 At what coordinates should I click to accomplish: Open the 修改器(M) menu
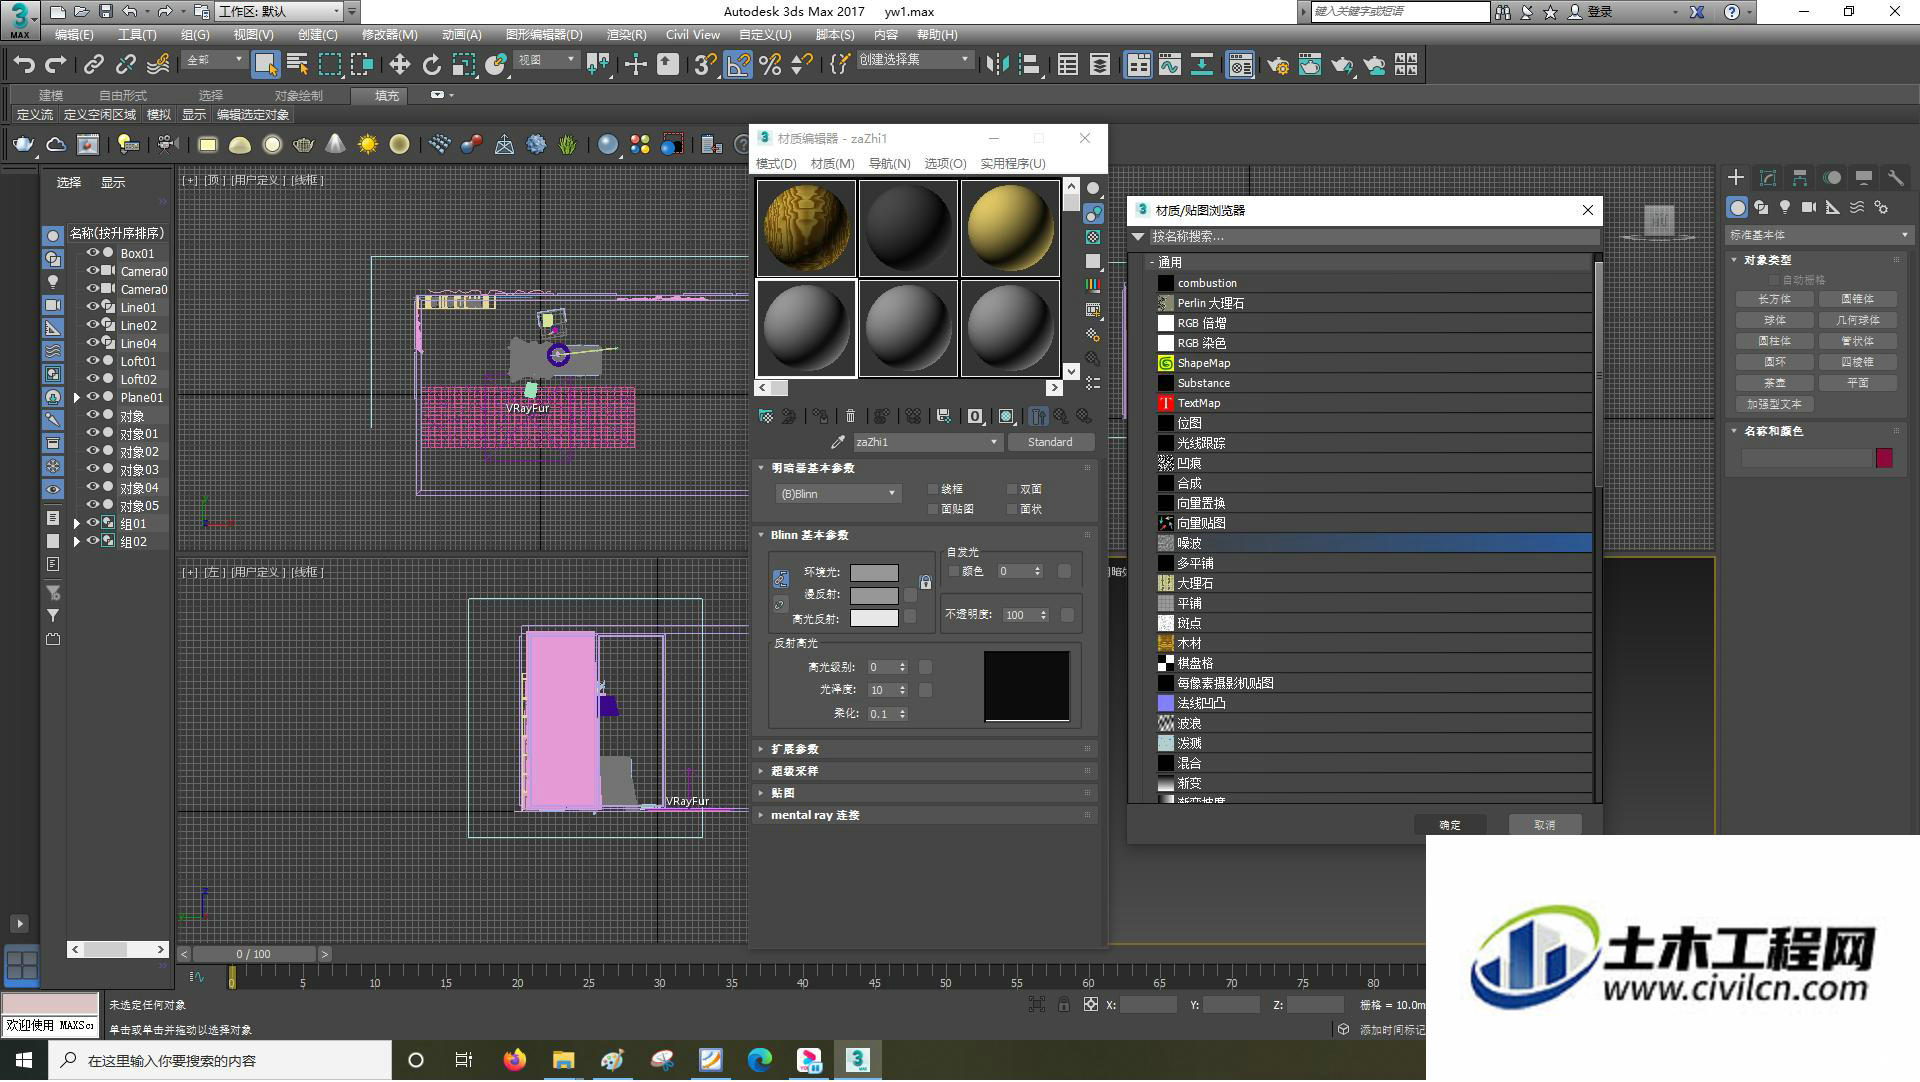point(390,35)
